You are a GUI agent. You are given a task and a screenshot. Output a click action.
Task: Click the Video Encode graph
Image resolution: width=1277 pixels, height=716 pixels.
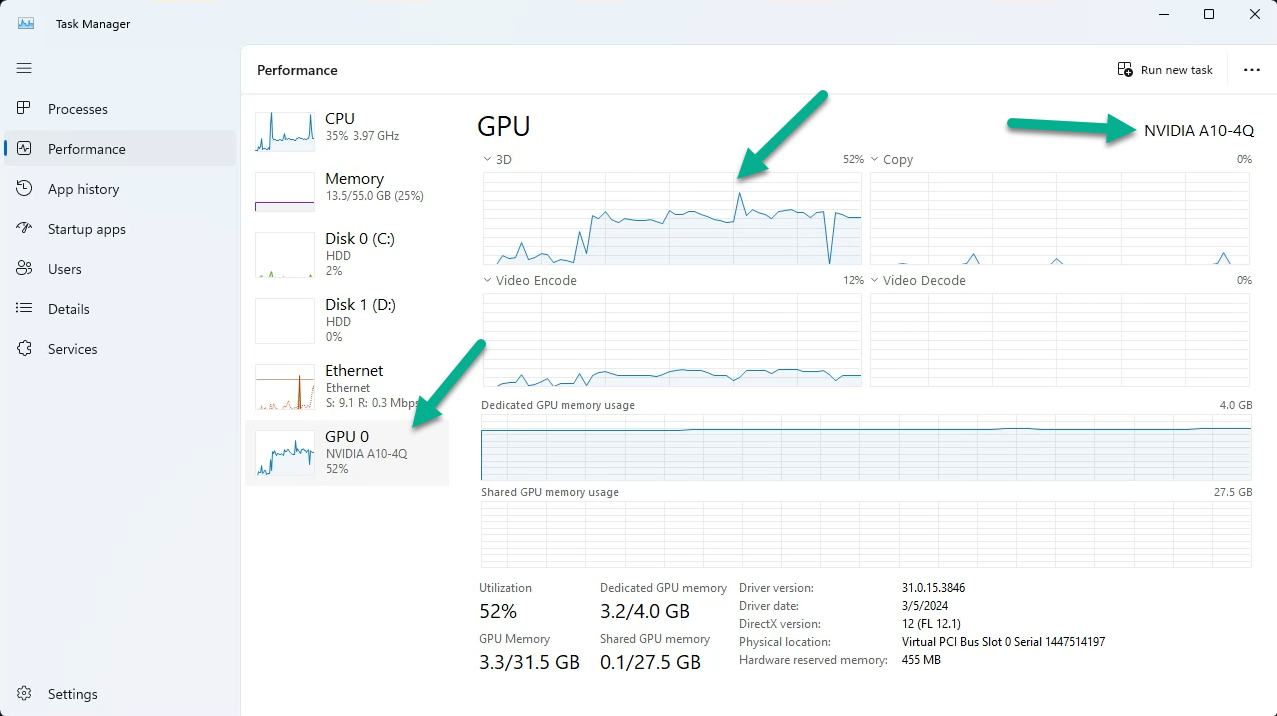coord(672,340)
